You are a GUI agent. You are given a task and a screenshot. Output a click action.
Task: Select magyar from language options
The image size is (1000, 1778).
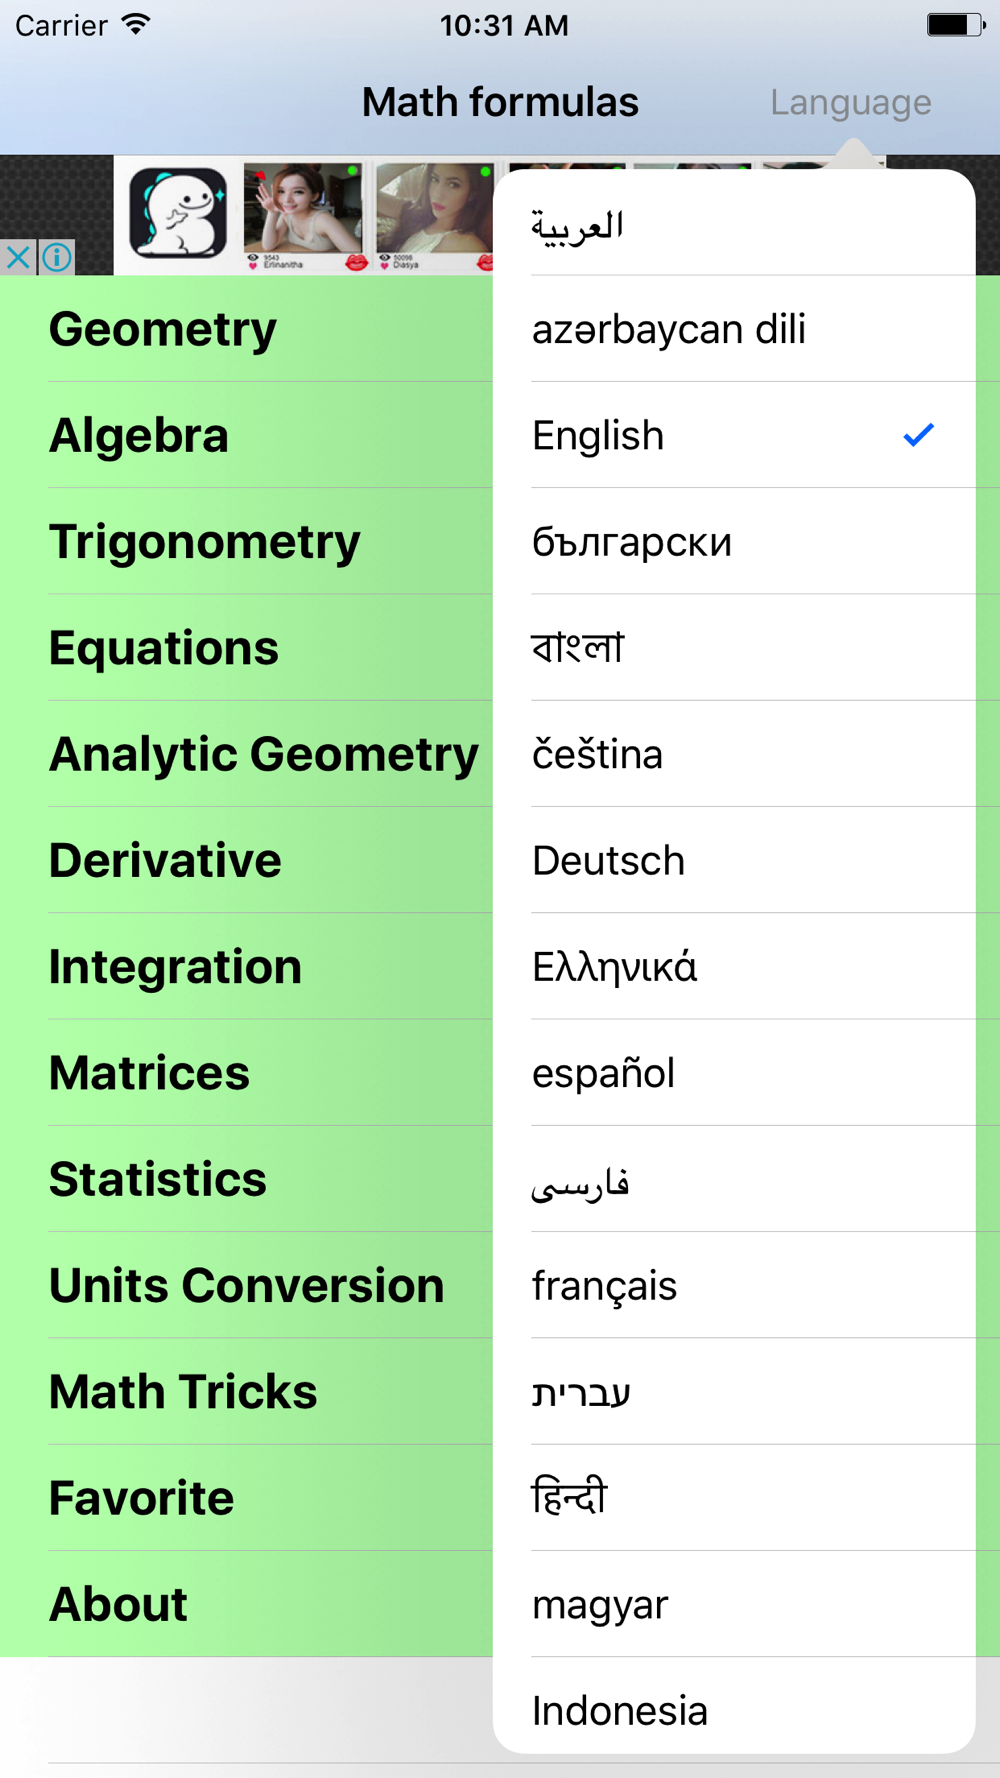pos(734,1604)
